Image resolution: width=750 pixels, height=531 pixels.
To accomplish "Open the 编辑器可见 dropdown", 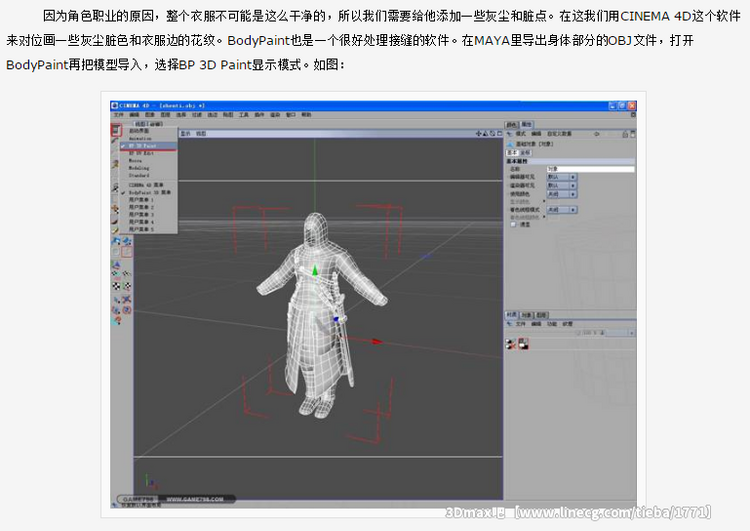I will pyautogui.click(x=562, y=177).
